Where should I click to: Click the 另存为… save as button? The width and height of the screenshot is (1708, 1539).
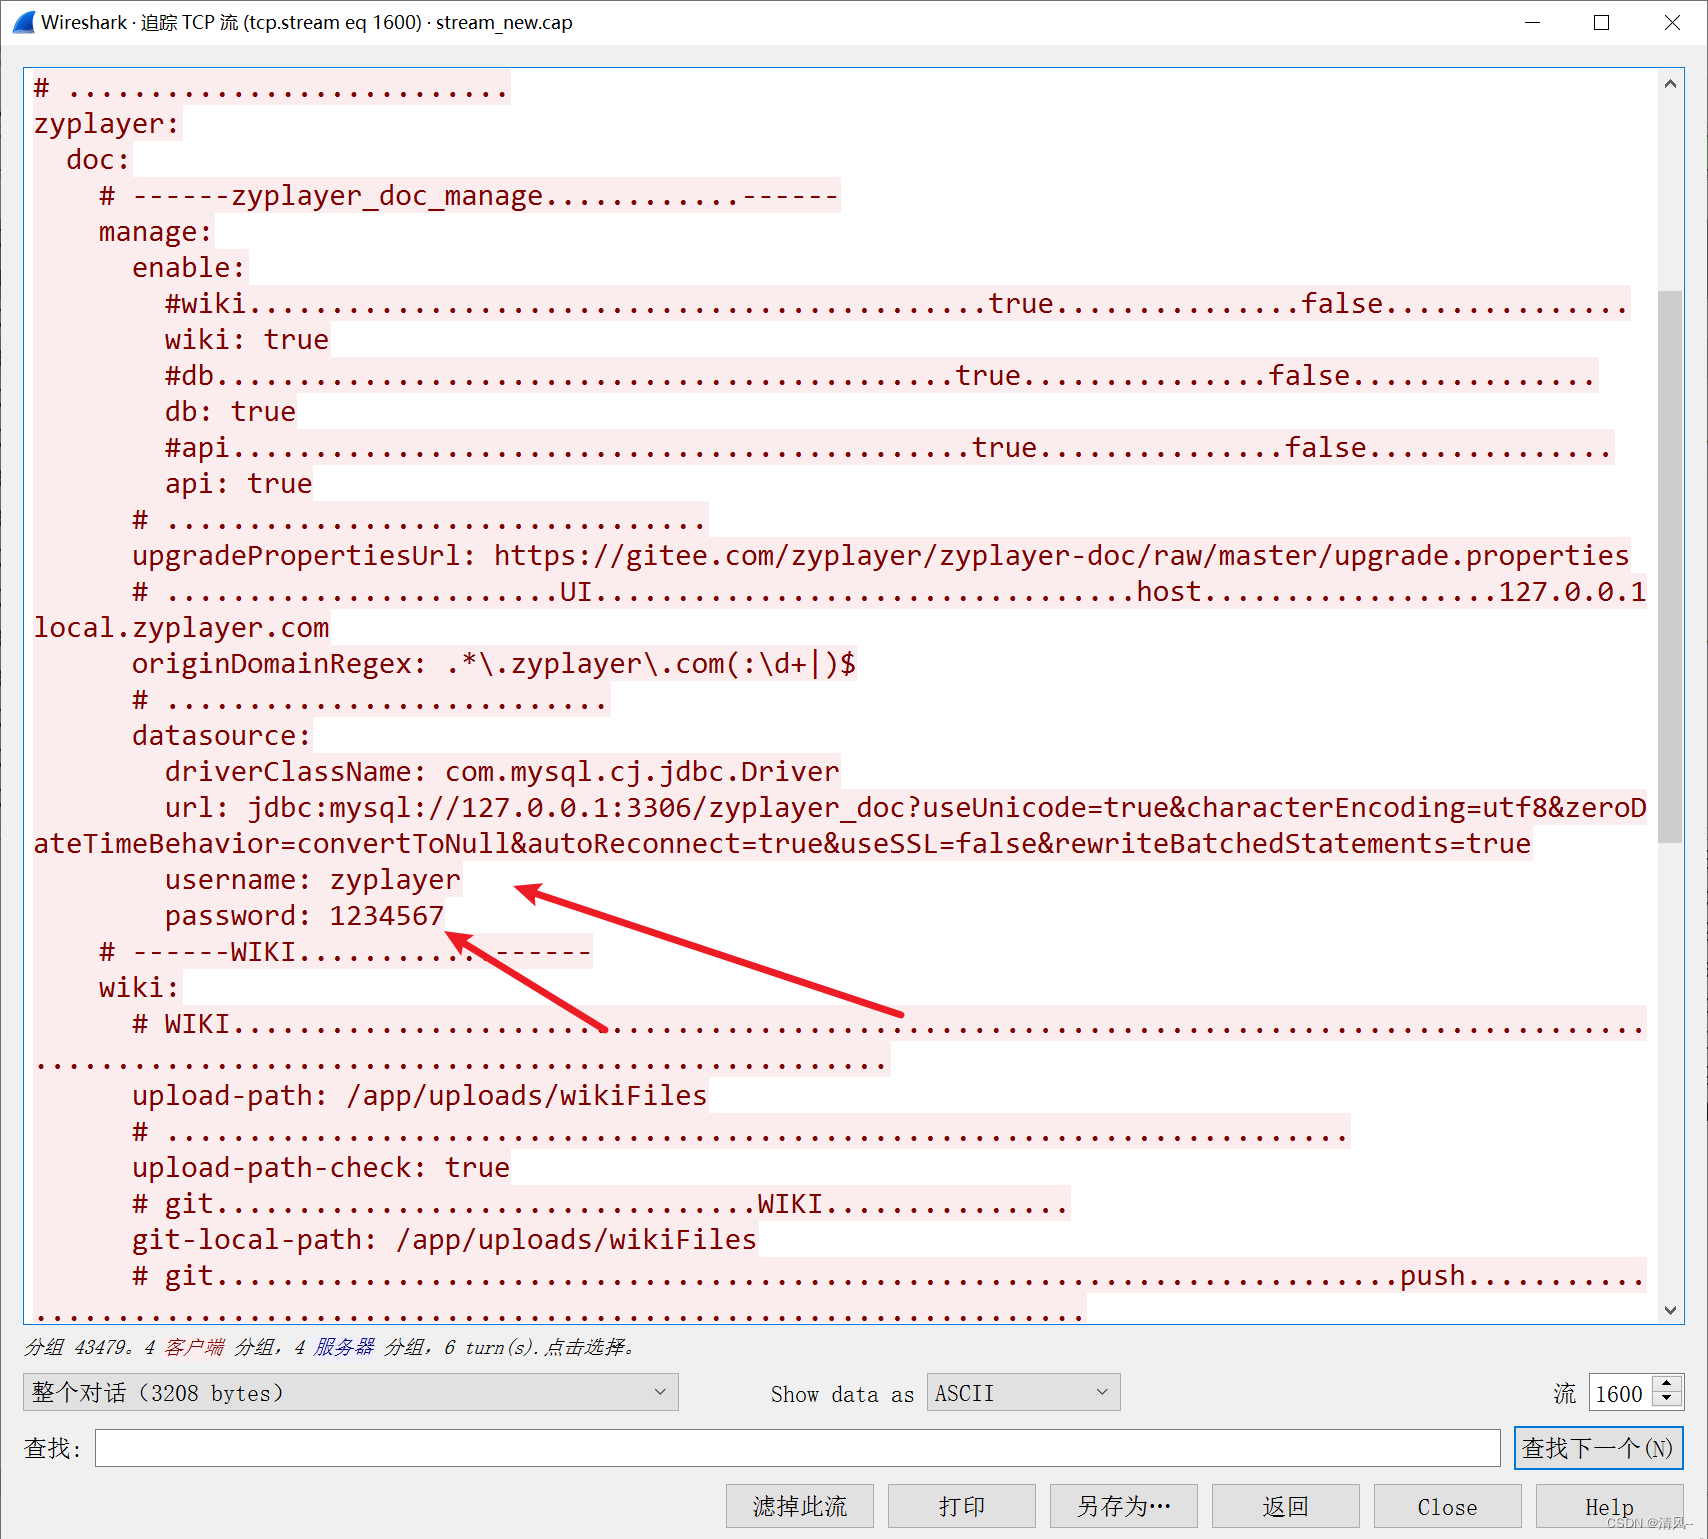1124,1506
